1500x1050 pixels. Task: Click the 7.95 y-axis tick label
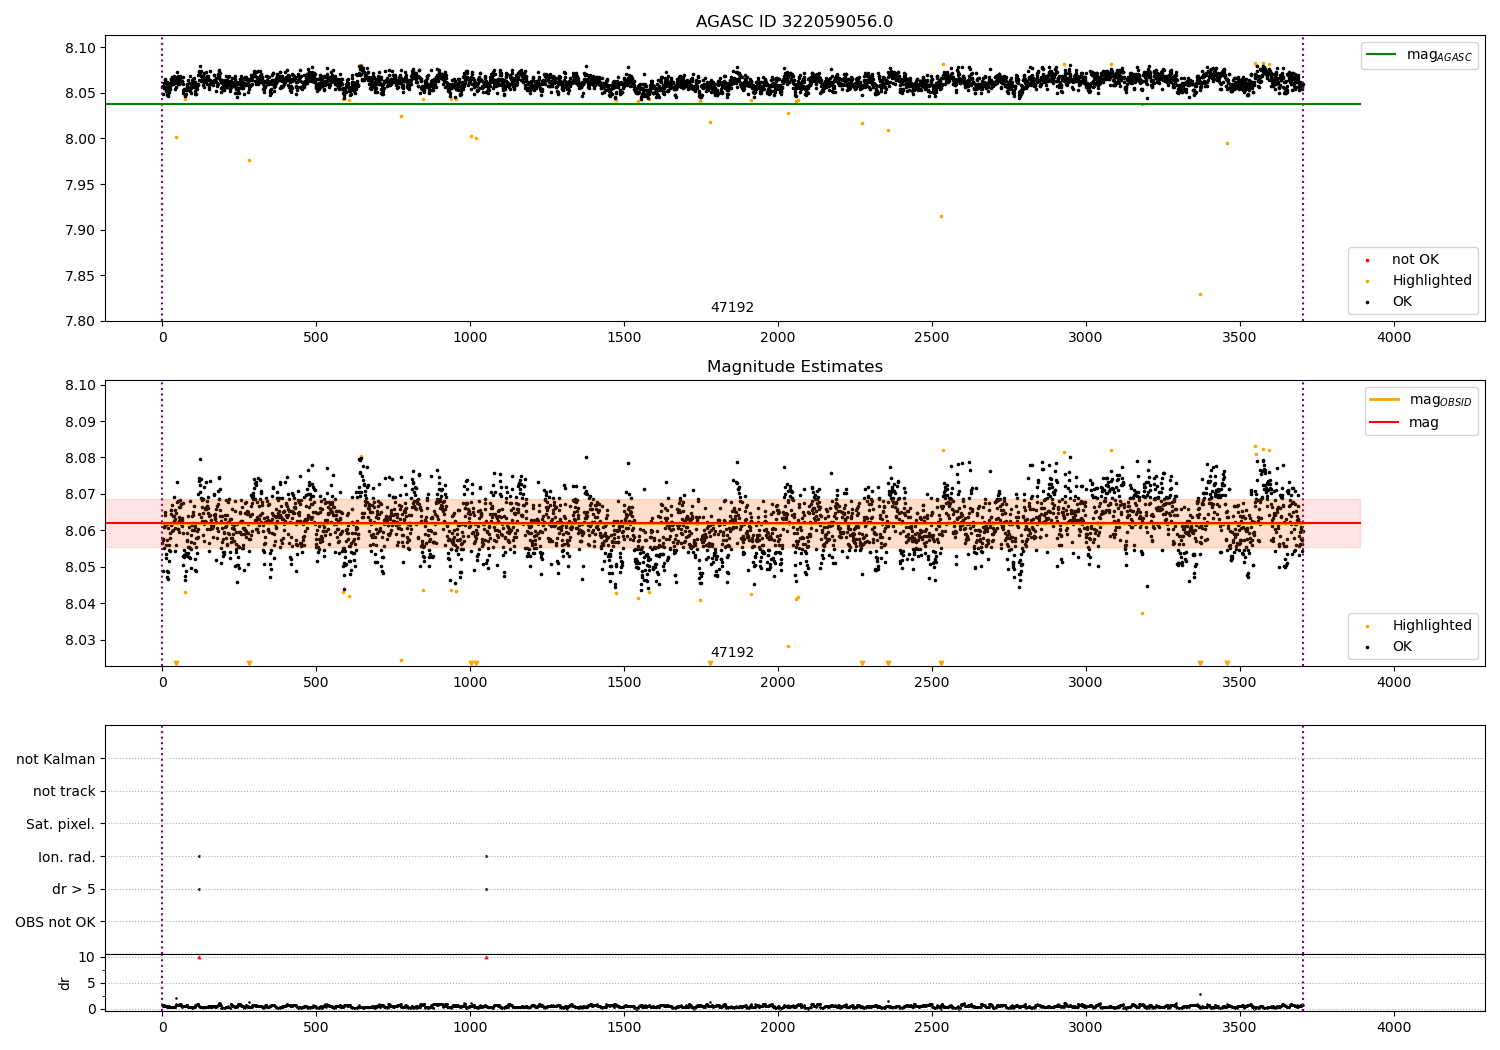pyautogui.click(x=79, y=185)
